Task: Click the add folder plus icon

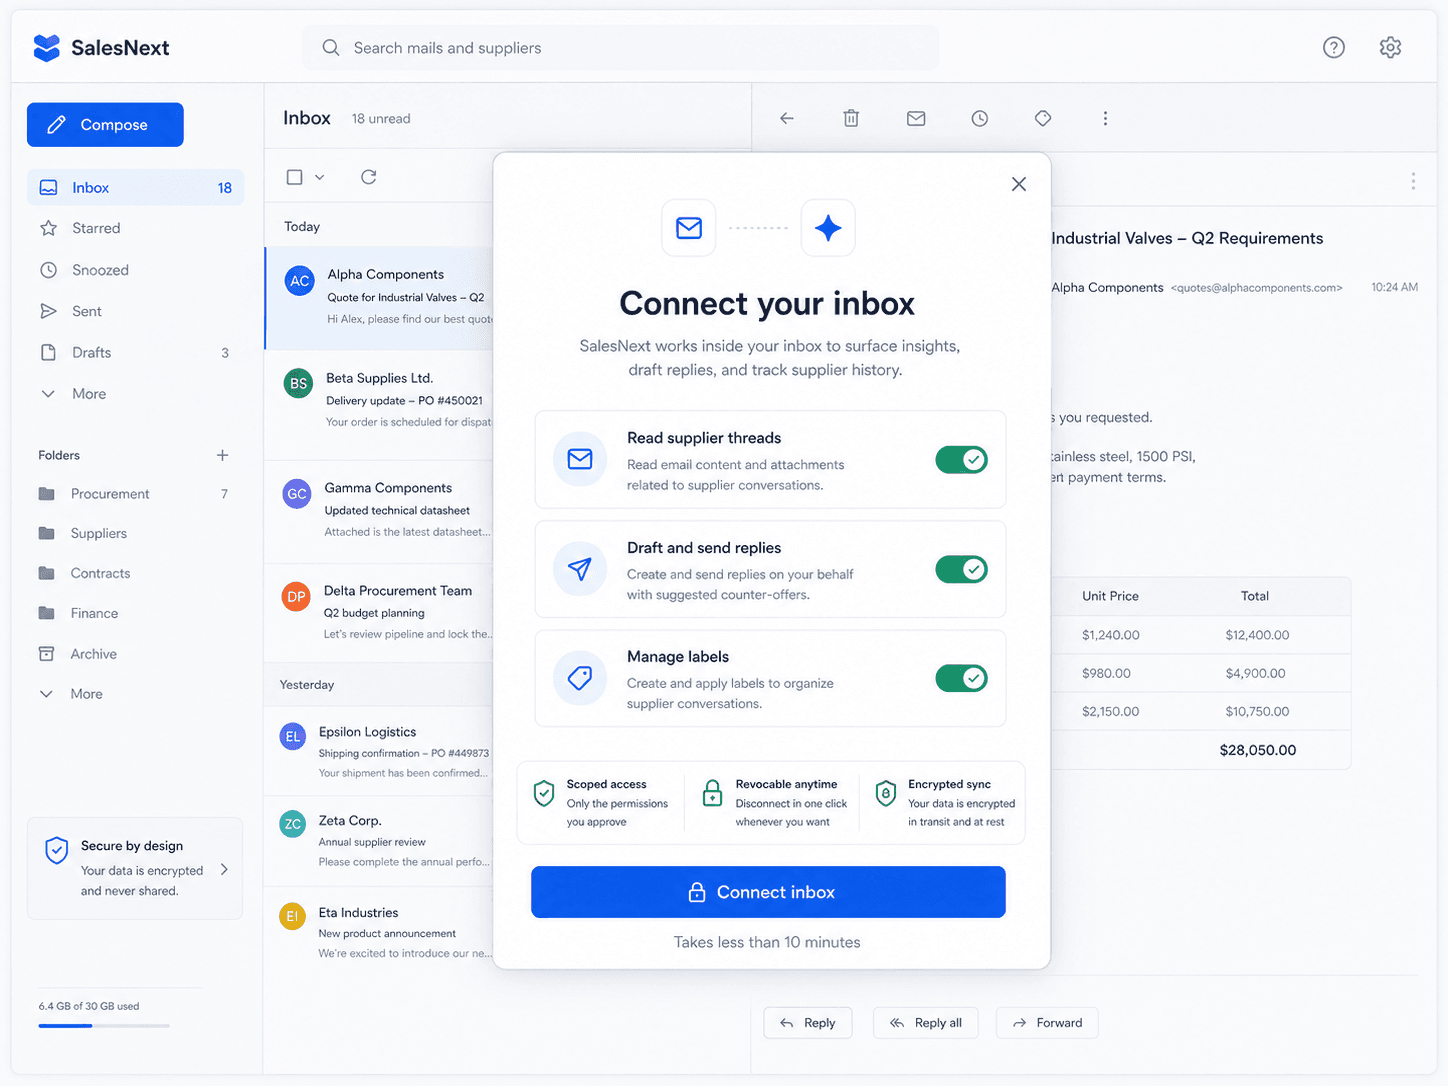Action: click(x=222, y=455)
